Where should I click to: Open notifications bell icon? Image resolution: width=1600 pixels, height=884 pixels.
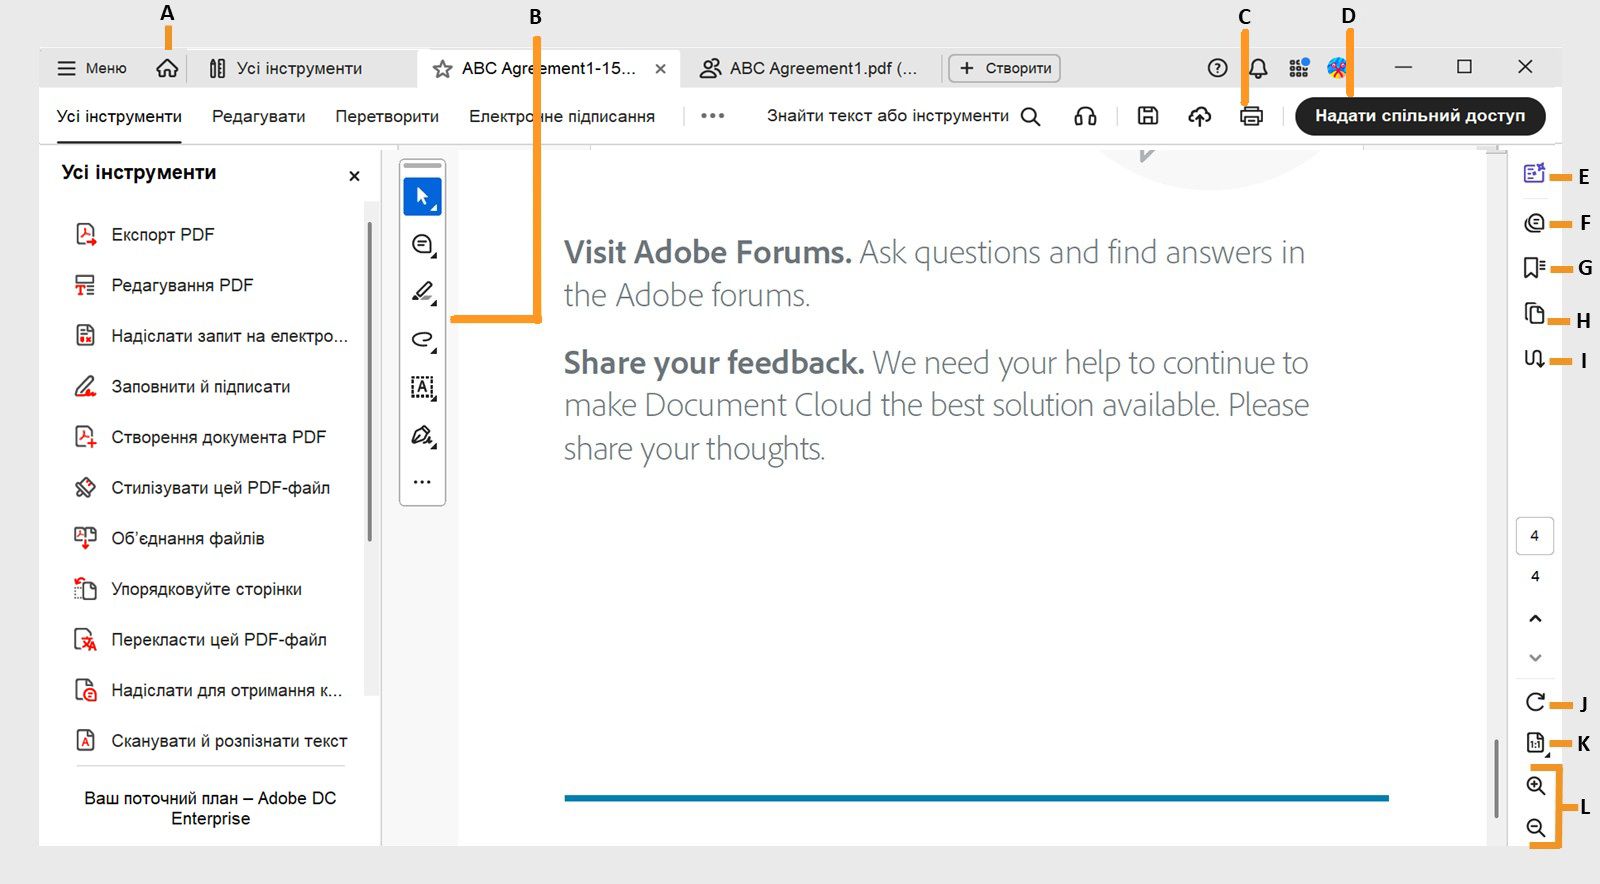[1258, 68]
